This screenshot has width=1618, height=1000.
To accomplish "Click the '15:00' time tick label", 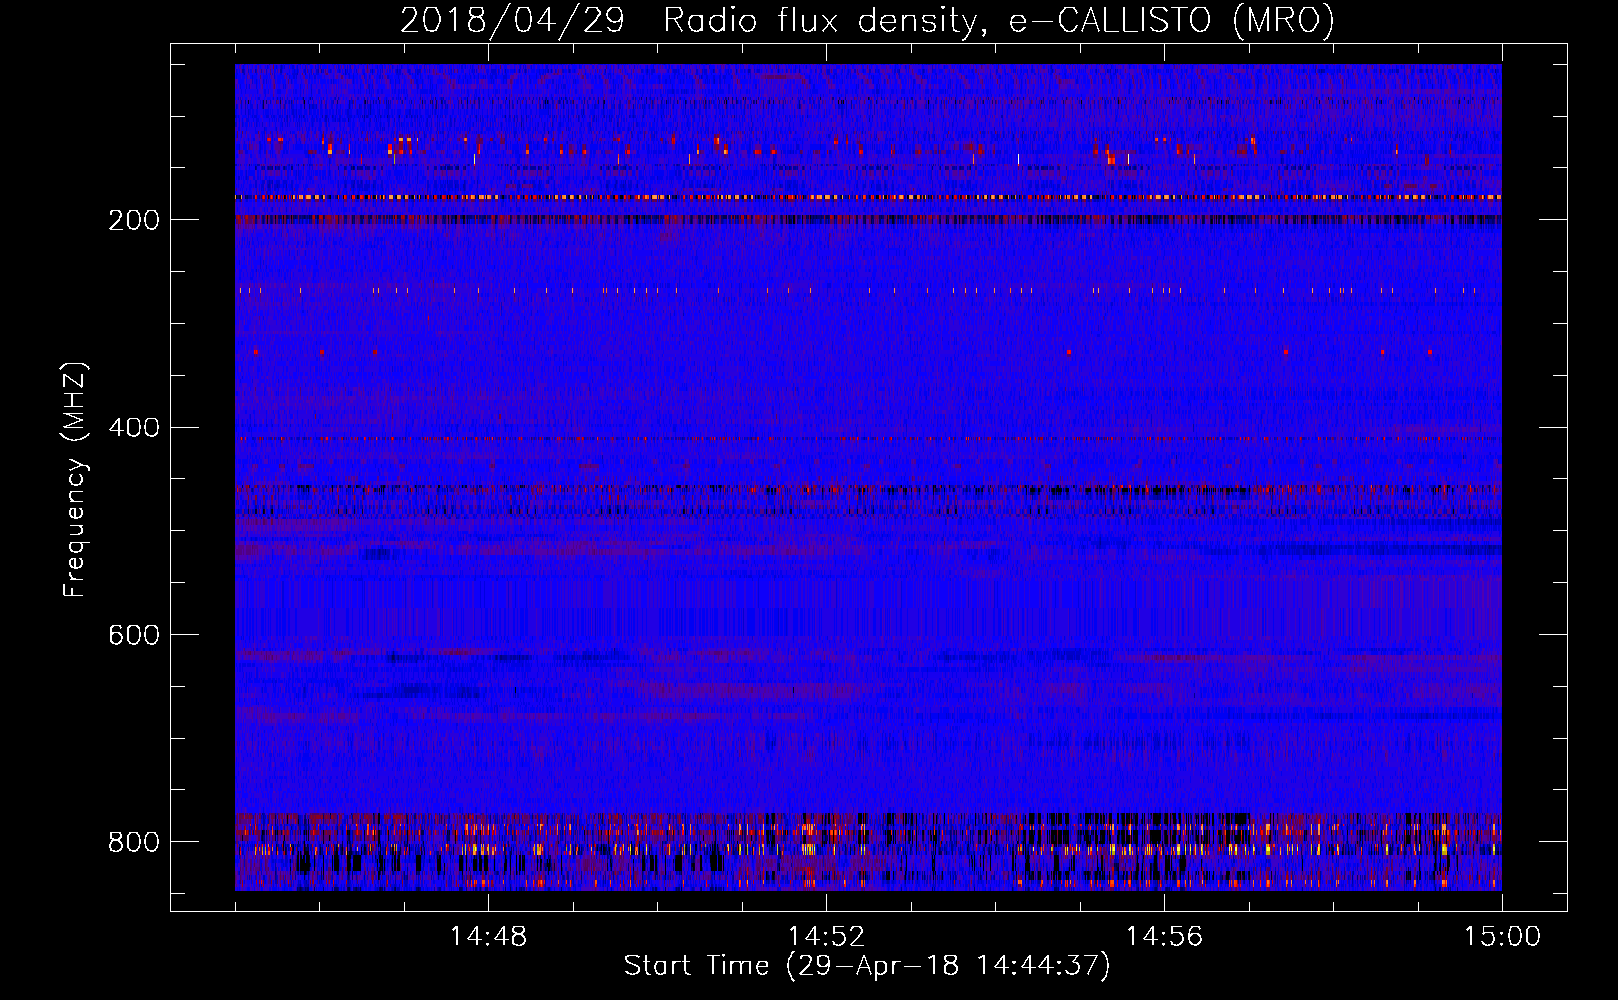I will click(1502, 937).
